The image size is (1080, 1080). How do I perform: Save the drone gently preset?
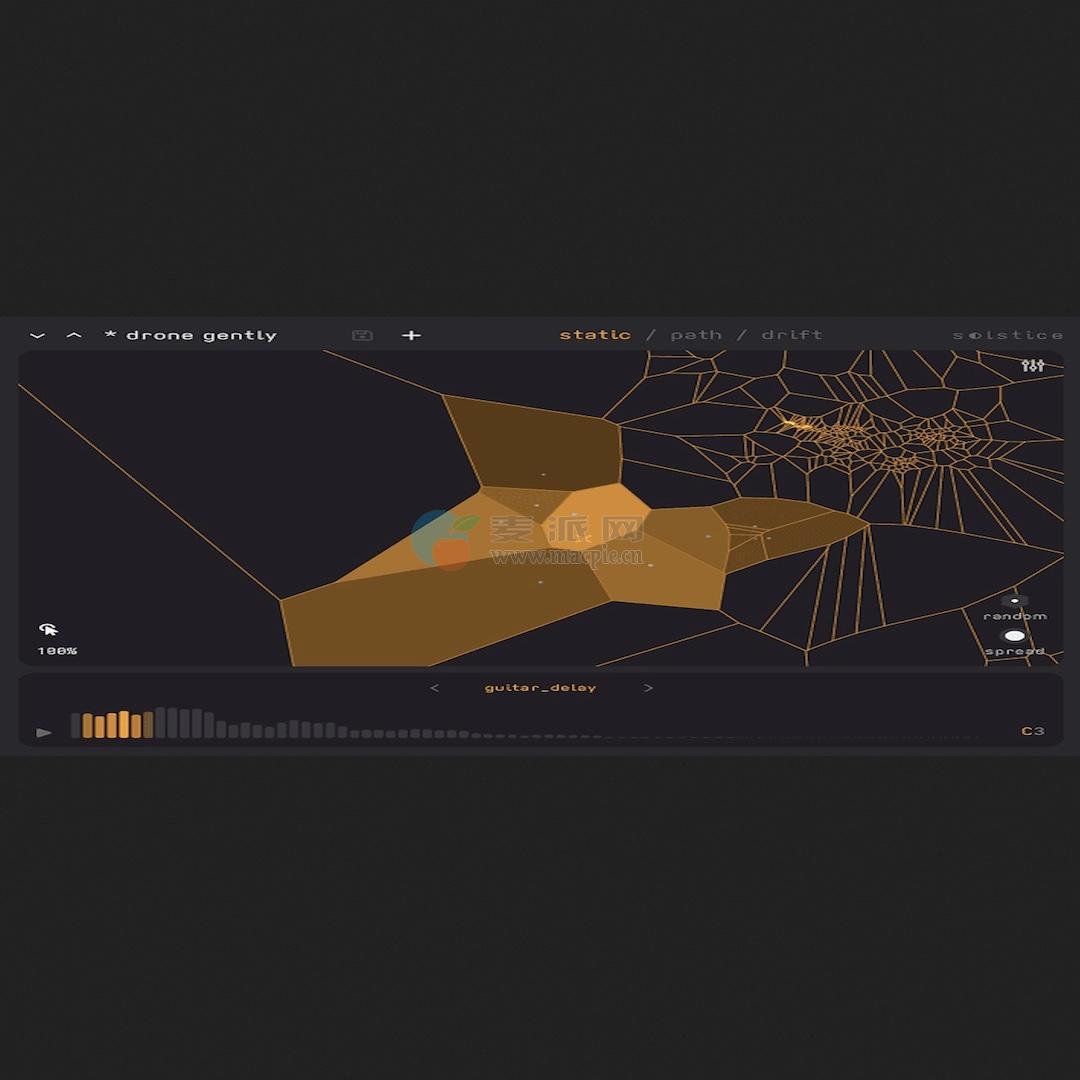pos(363,335)
